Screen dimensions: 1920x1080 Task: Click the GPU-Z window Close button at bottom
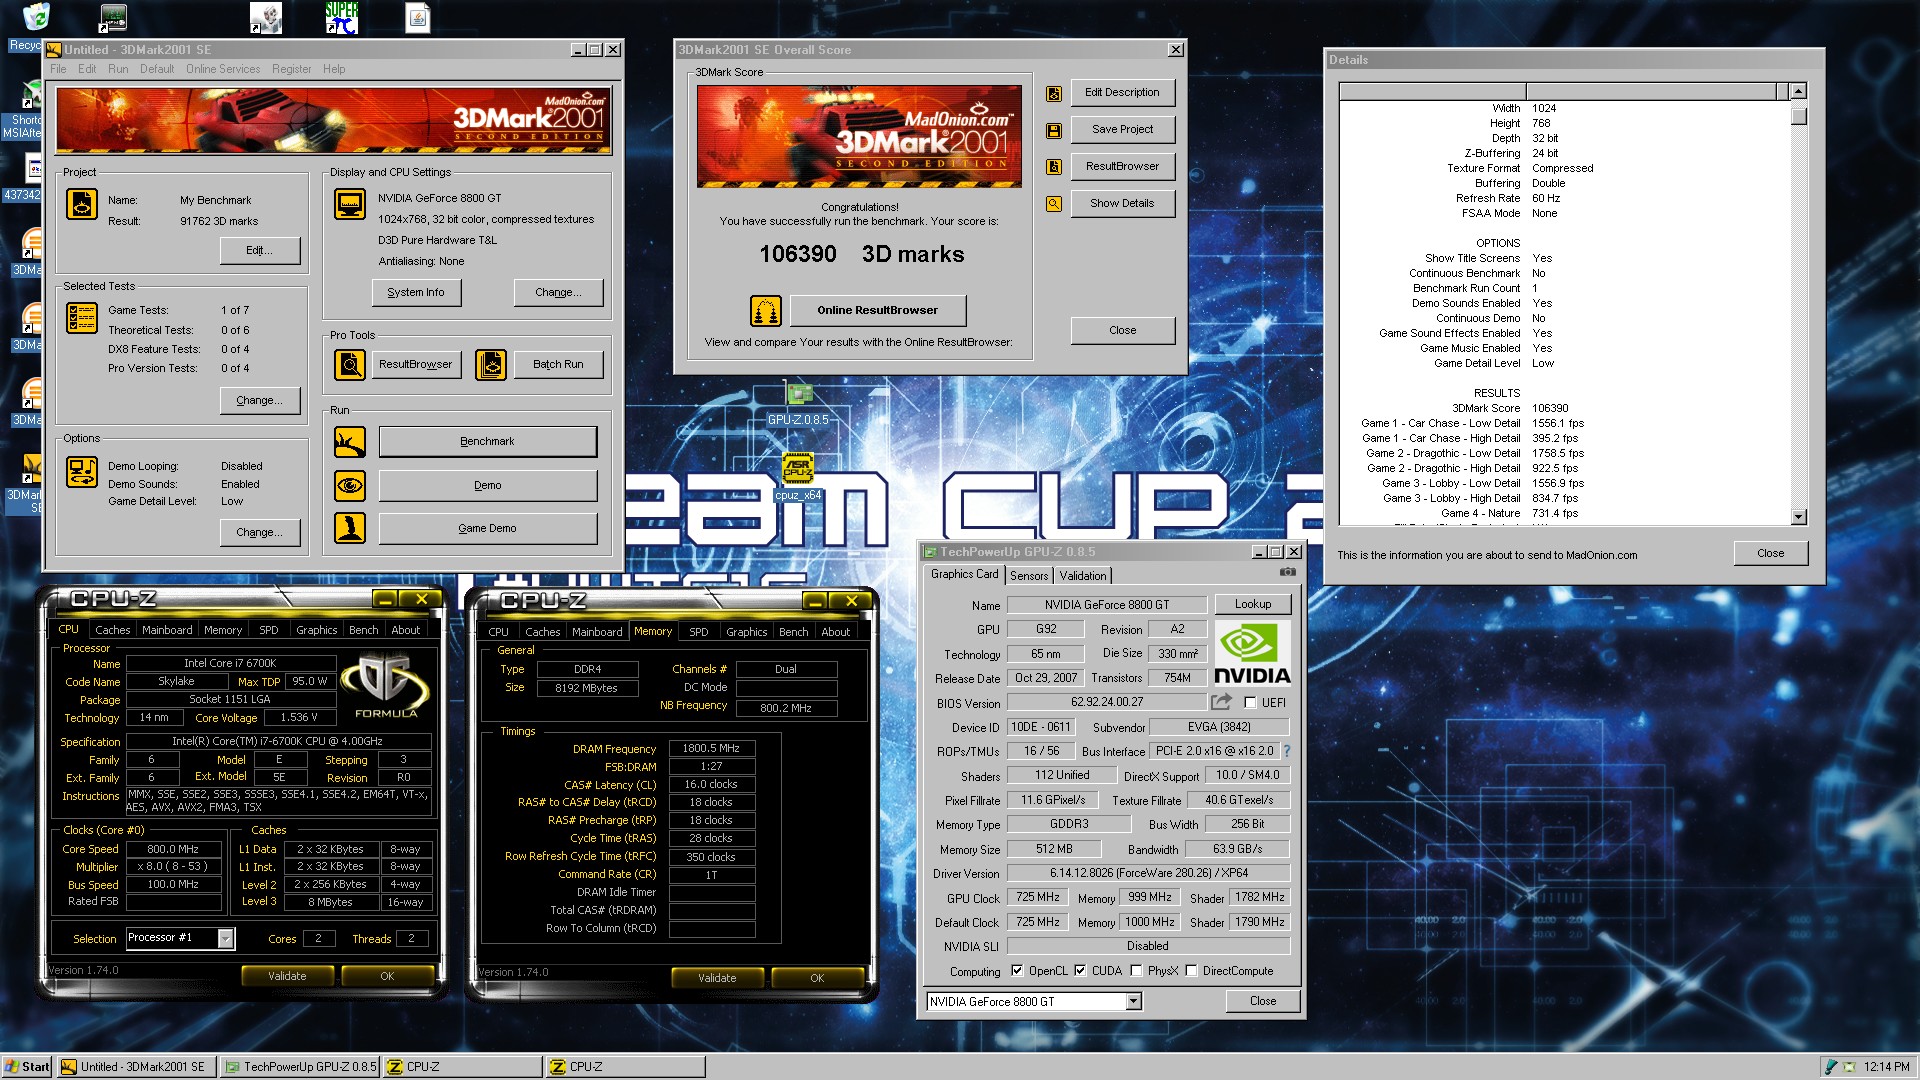pos(1263,1002)
